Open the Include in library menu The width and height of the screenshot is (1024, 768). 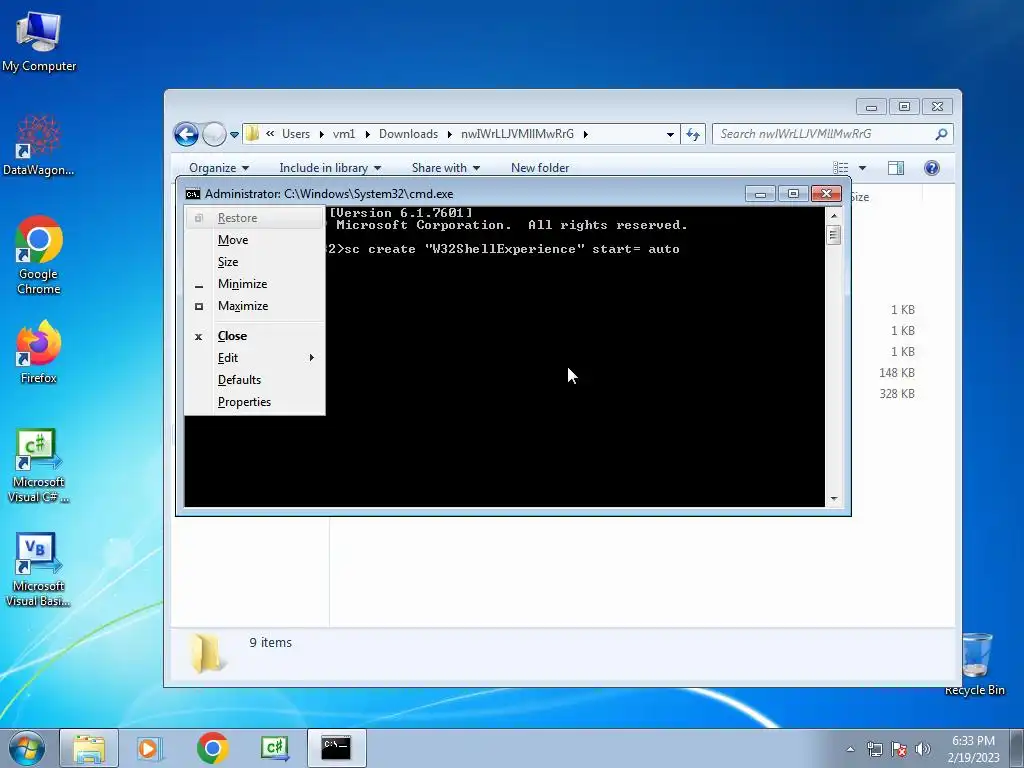[330, 168]
